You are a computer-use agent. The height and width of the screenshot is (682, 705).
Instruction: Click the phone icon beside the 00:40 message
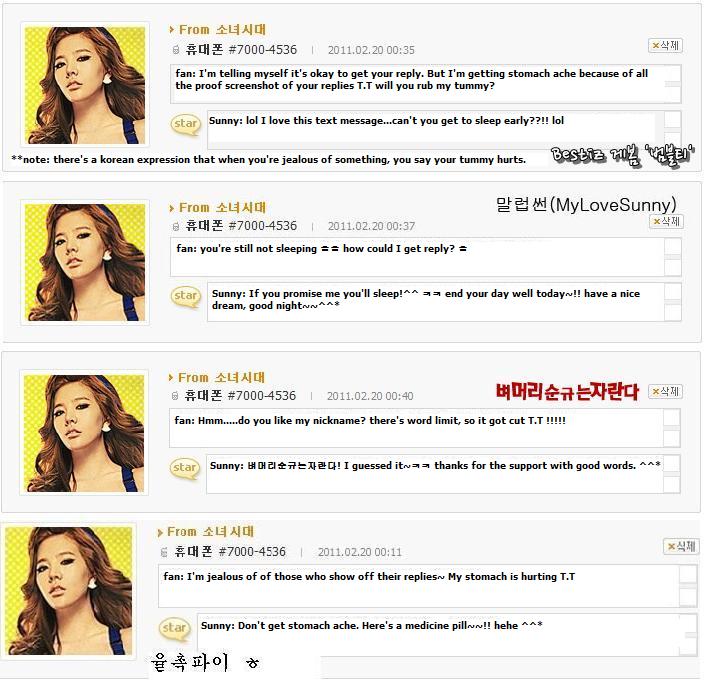(175, 396)
